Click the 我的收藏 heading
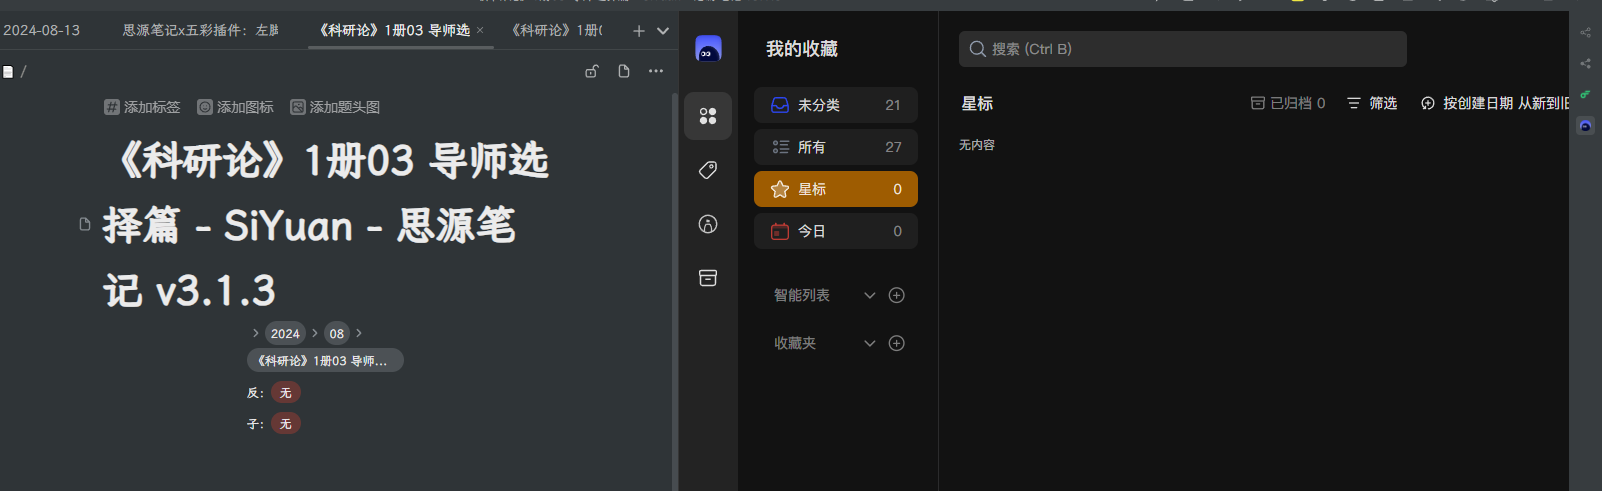The image size is (1602, 491). point(802,49)
